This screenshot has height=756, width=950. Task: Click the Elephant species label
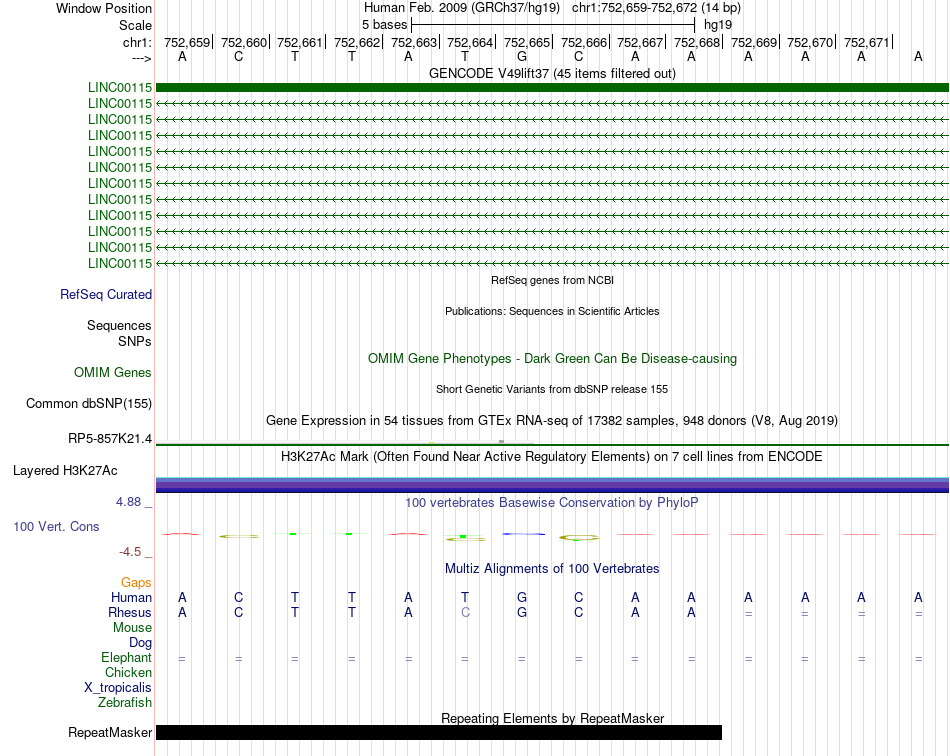coord(126,657)
